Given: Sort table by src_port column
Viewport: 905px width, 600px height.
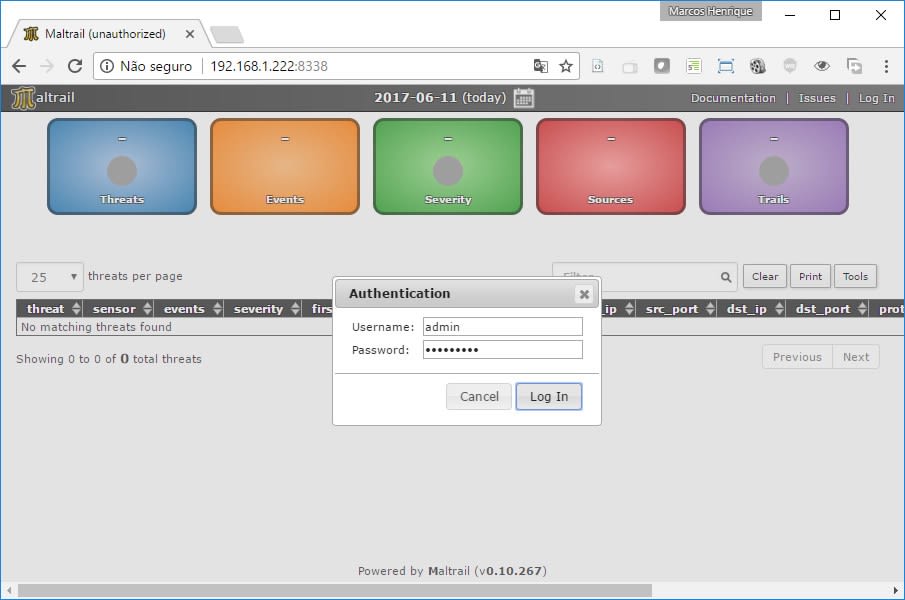Looking at the screenshot, I should click(x=676, y=309).
